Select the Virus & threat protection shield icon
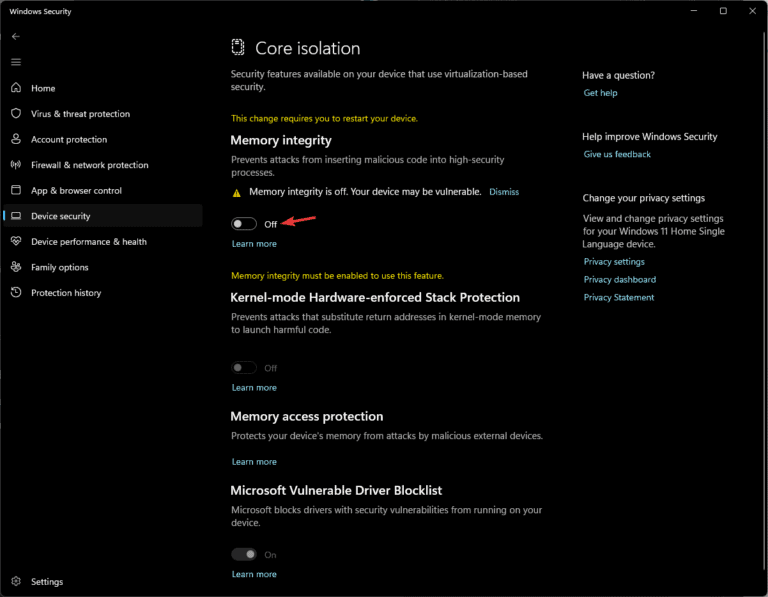This screenshot has width=768, height=597. click(x=16, y=113)
